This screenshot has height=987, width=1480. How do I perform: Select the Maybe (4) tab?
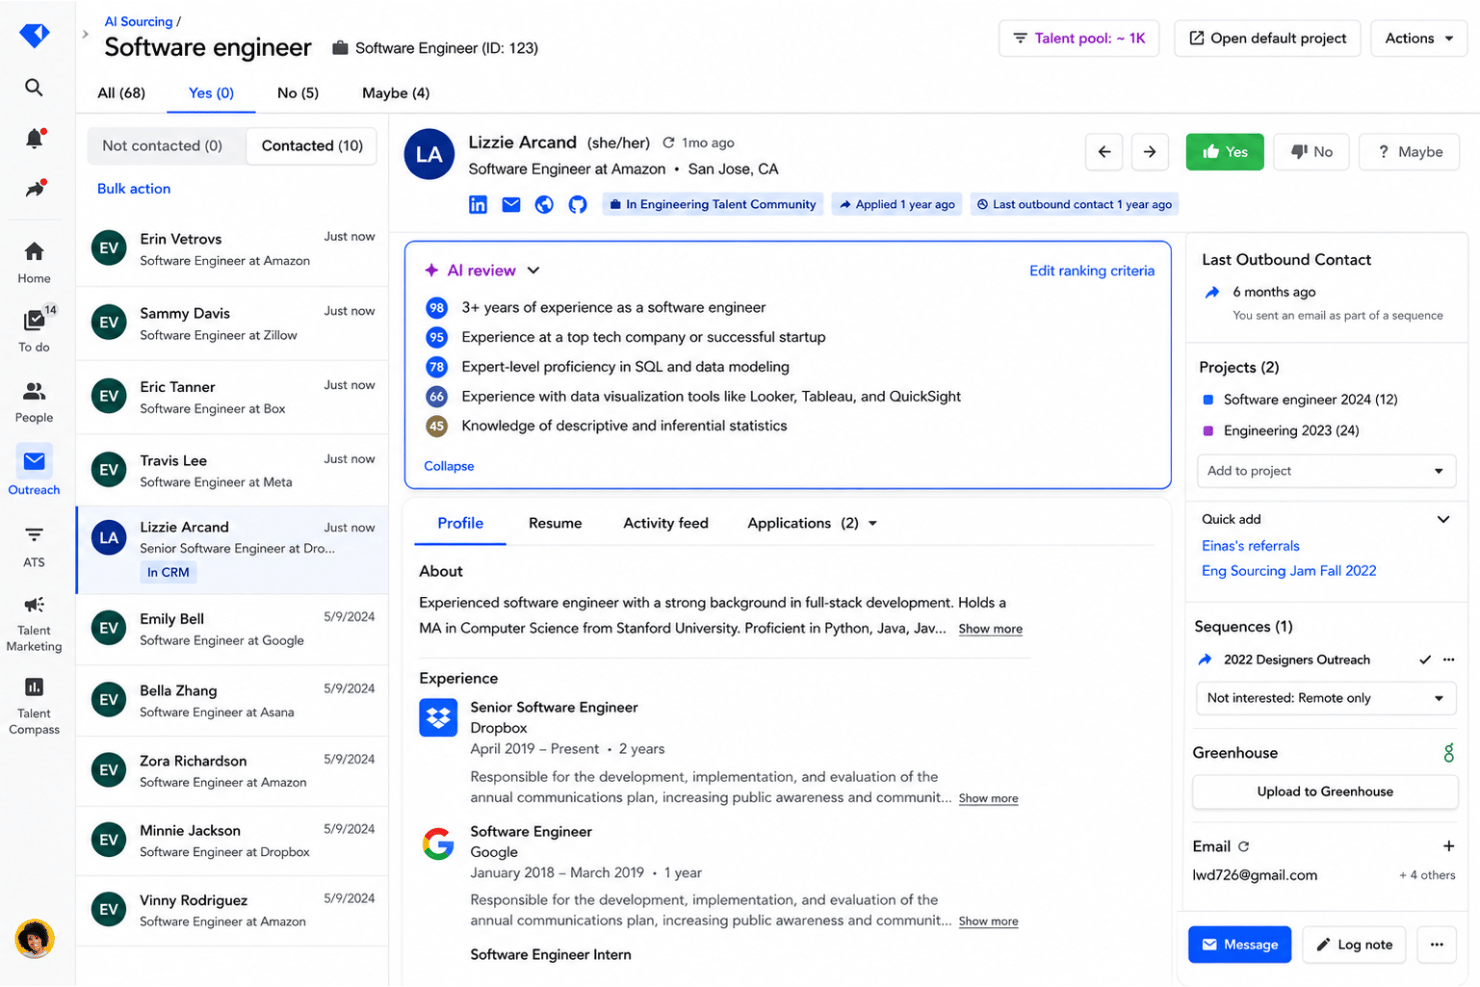396,93
